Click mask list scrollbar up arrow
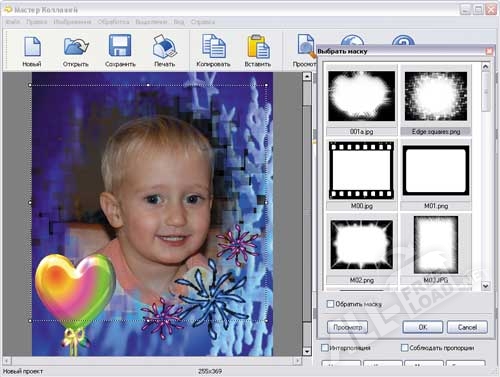 [x=486, y=67]
